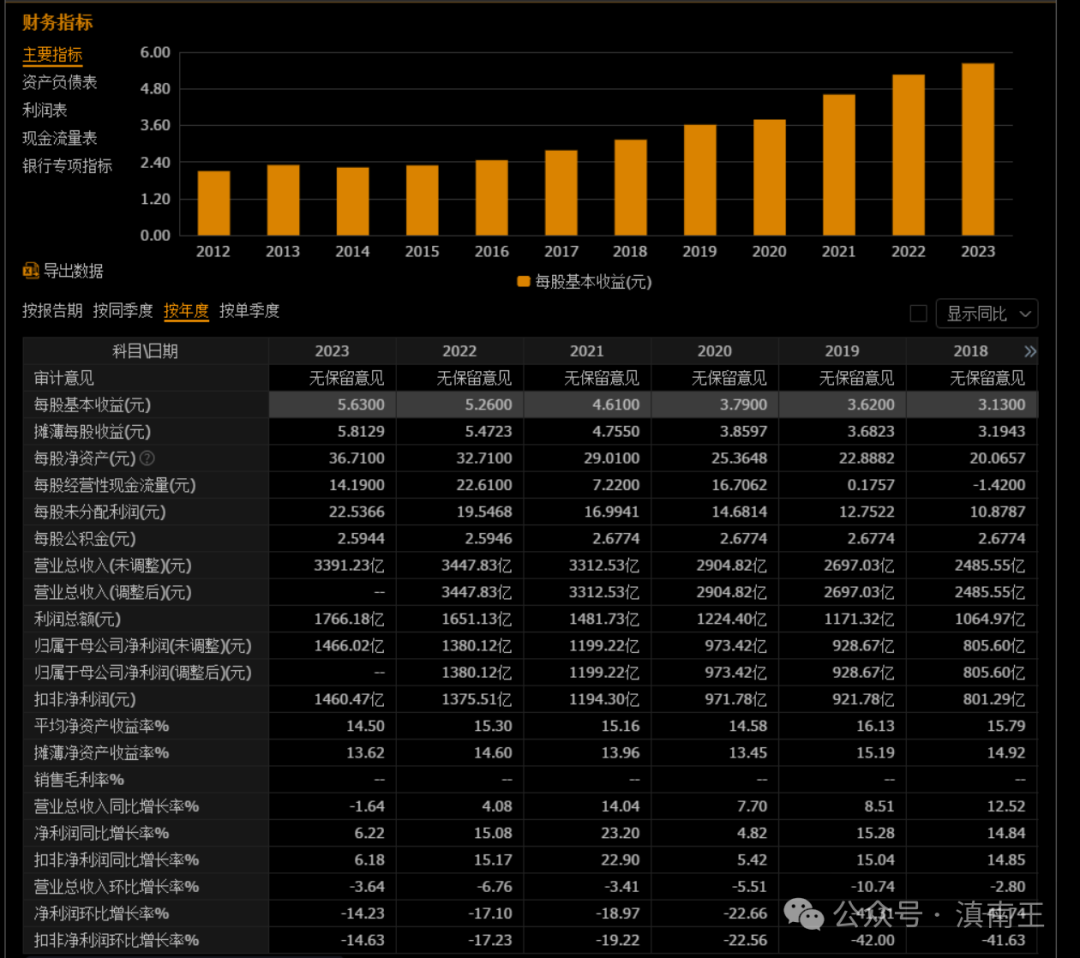
Task: Select the 营业总收入同比增长率% row label
Action: coord(116,806)
